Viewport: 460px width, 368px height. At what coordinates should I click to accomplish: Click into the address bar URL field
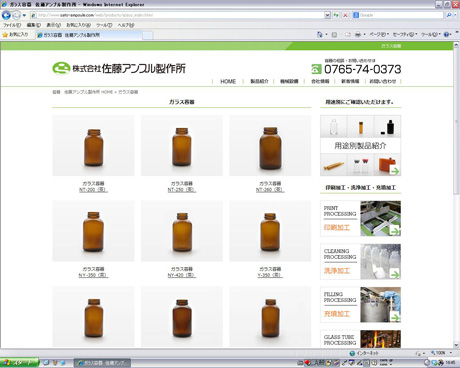(177, 15)
